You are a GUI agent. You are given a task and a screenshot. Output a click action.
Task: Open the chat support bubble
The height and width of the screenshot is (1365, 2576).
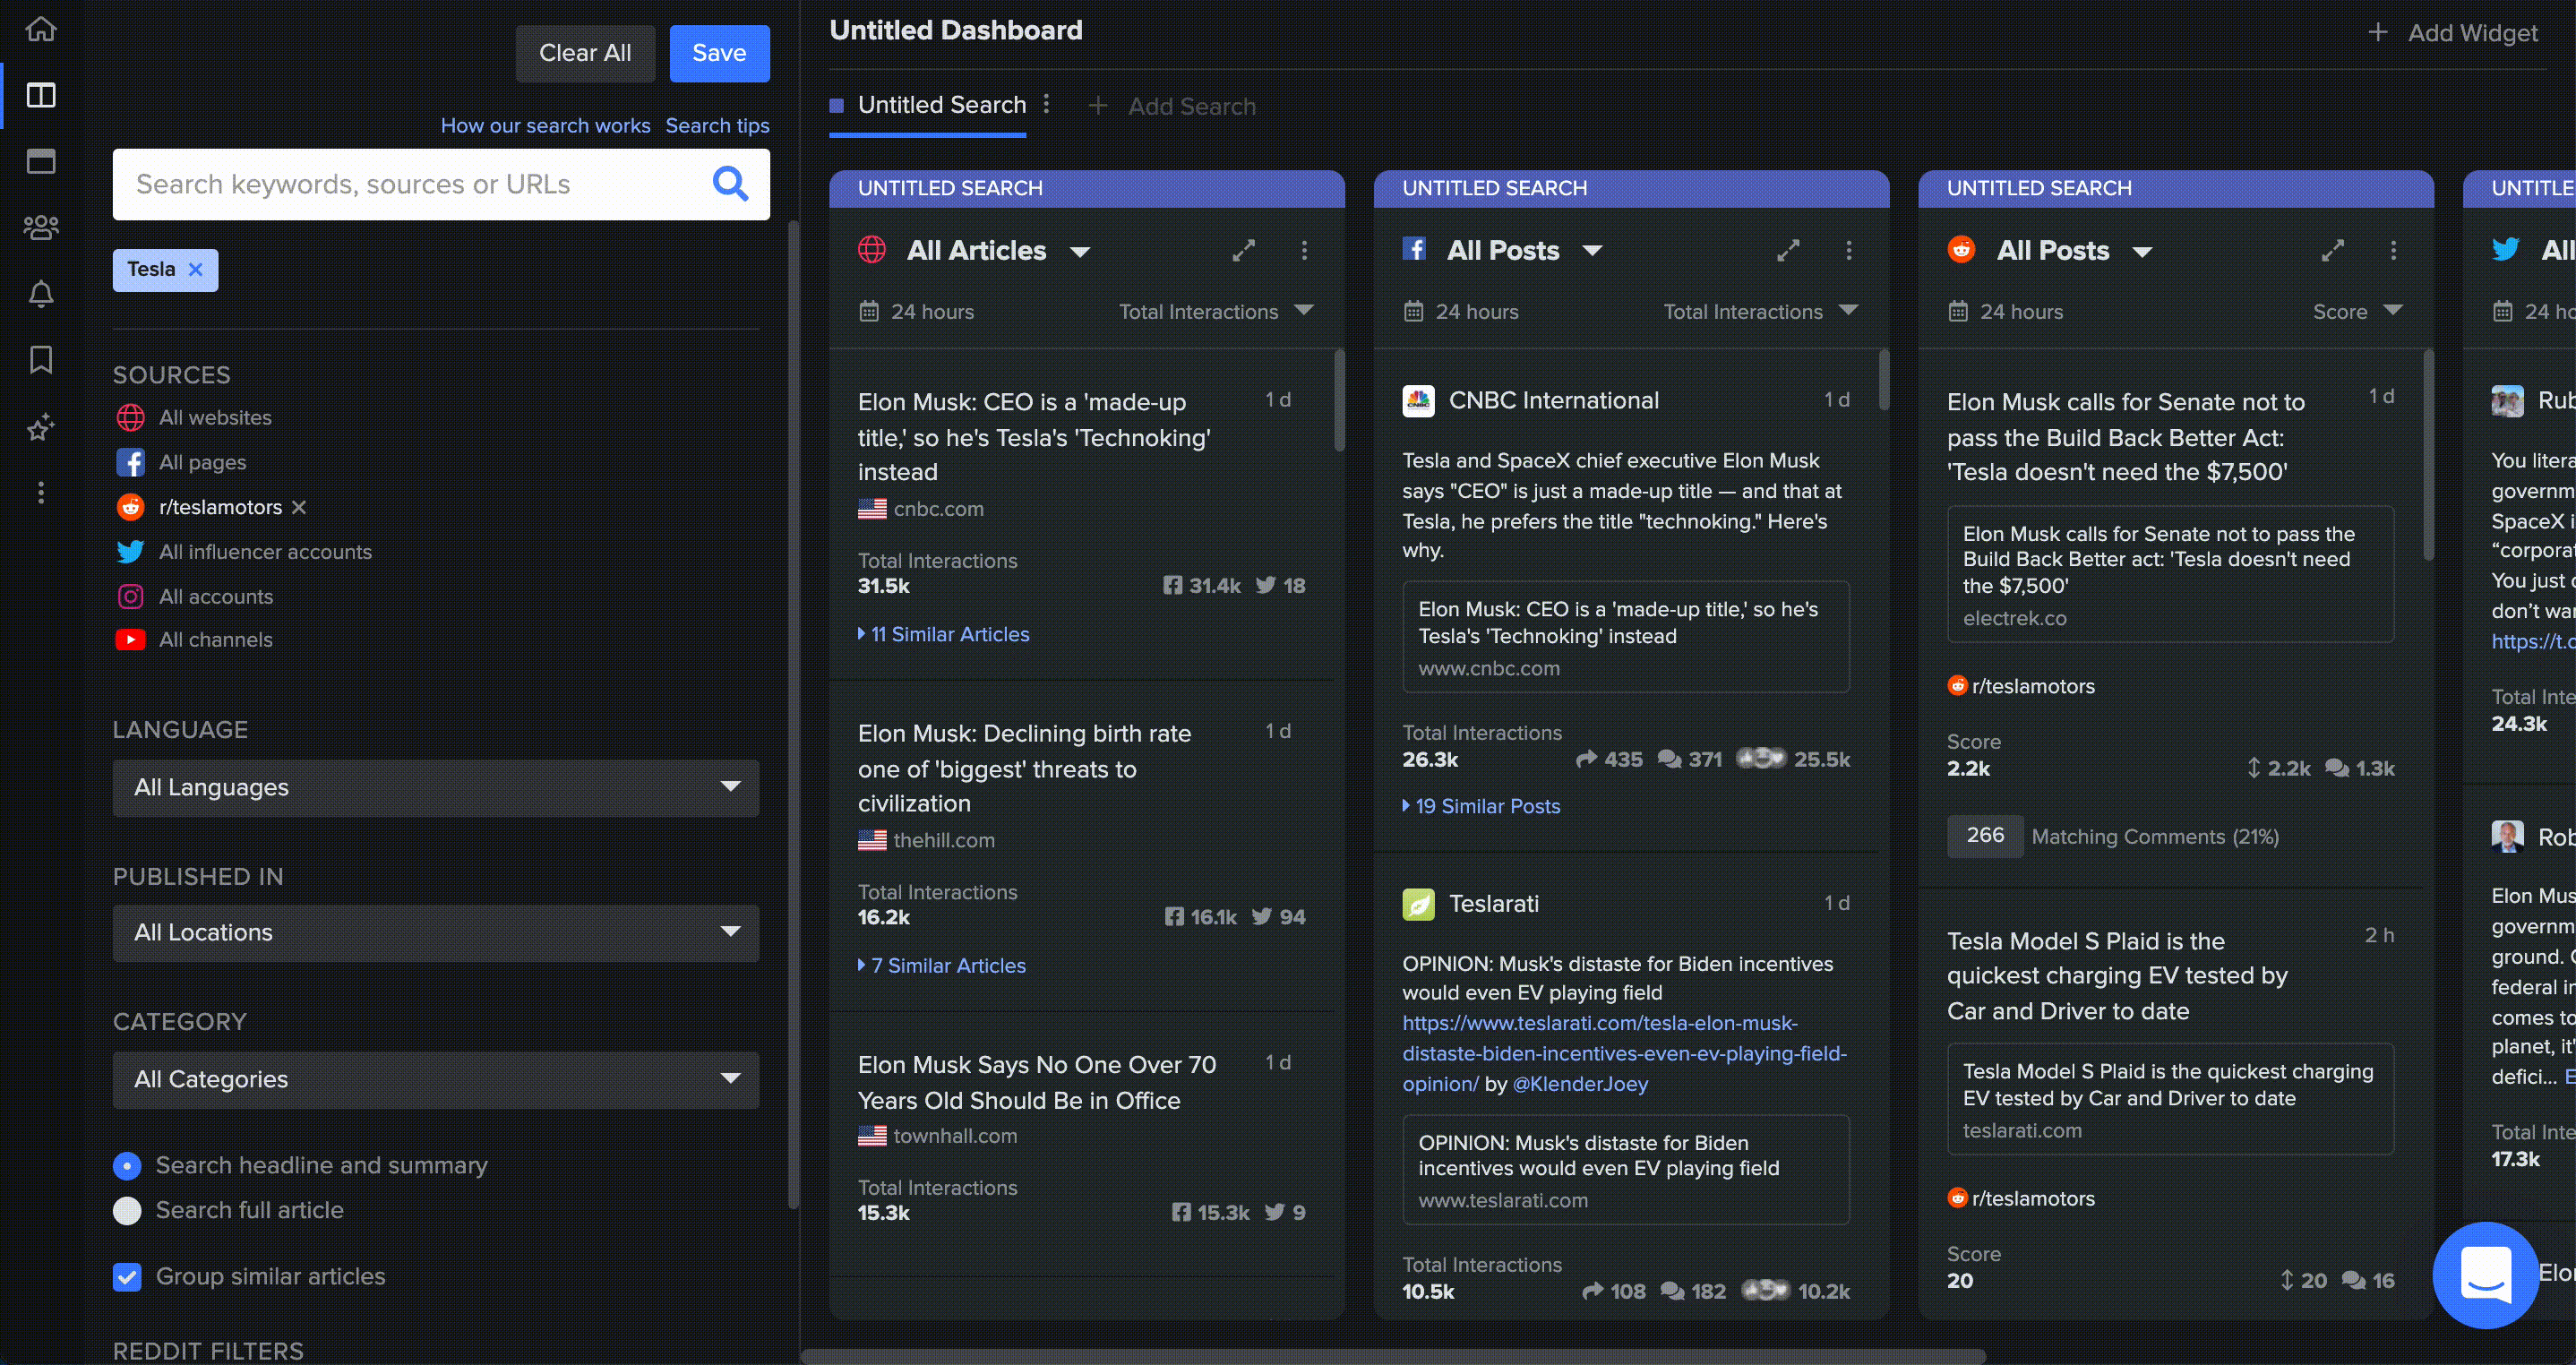(2486, 1275)
